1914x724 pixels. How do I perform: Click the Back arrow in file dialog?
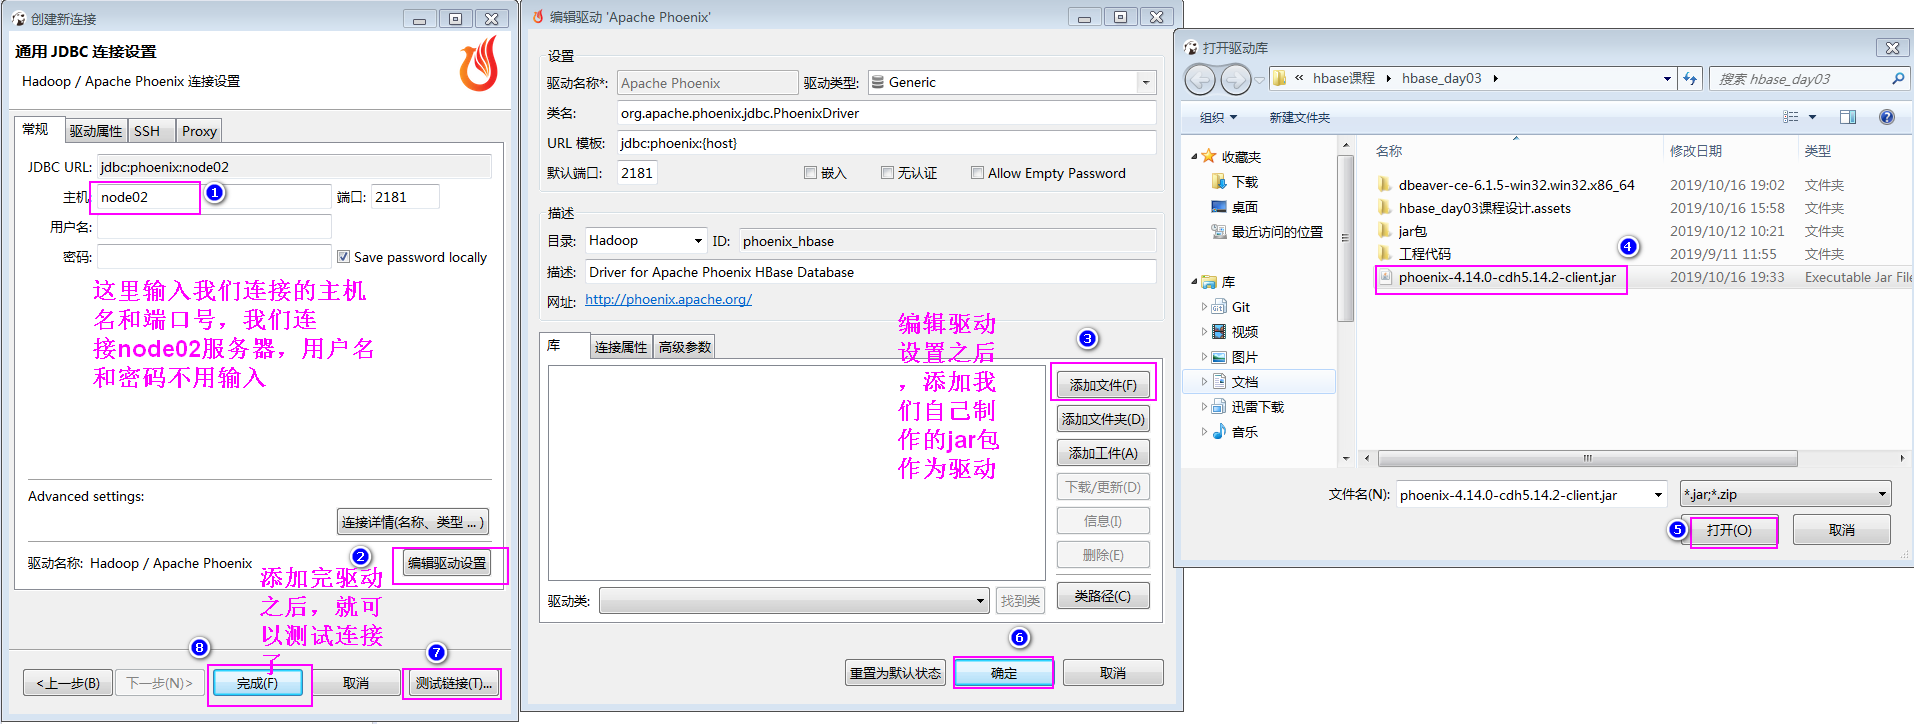pyautogui.click(x=1200, y=78)
